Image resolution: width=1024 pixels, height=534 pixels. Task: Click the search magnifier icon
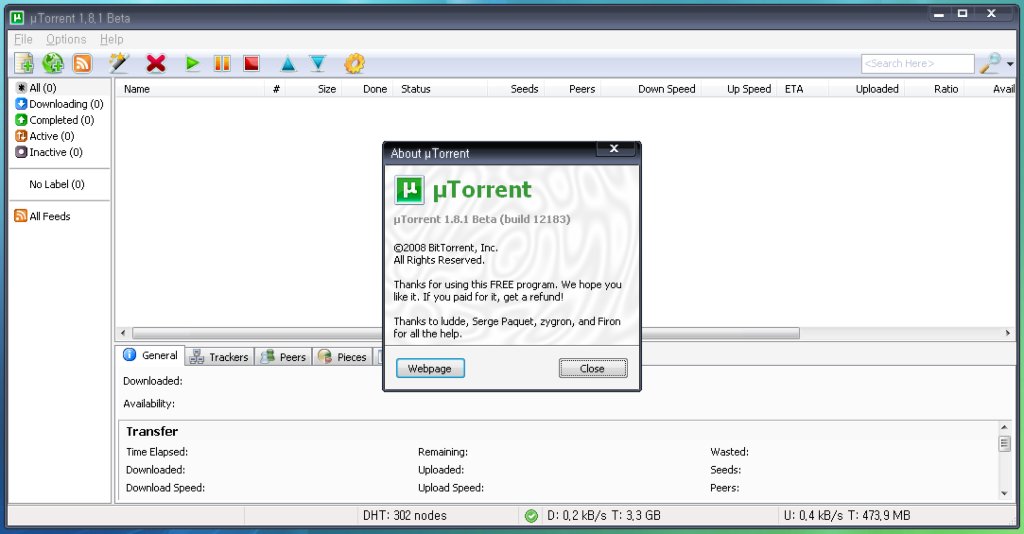click(x=991, y=63)
